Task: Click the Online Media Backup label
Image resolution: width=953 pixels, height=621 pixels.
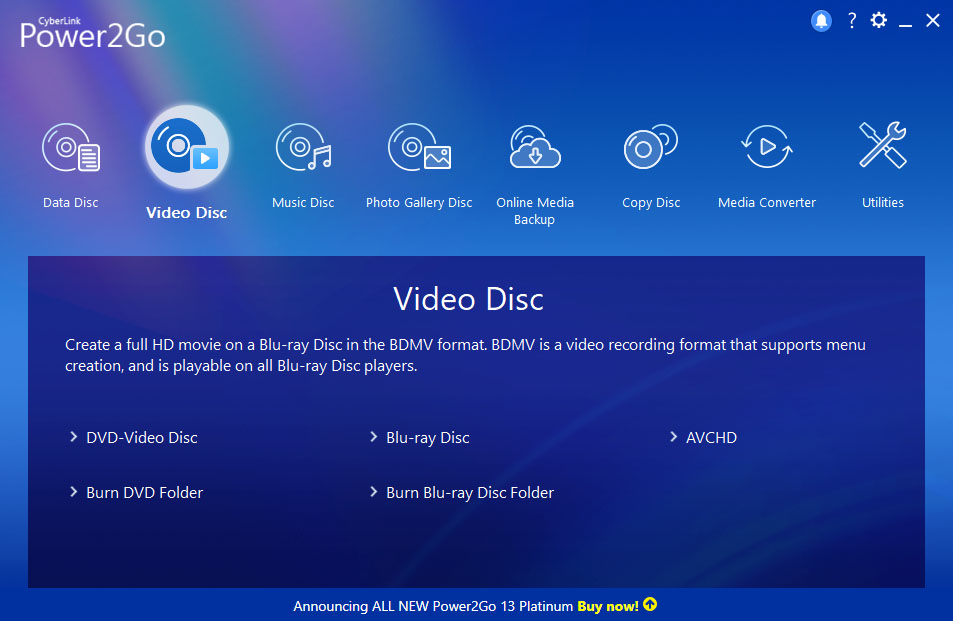Action: coord(535,211)
